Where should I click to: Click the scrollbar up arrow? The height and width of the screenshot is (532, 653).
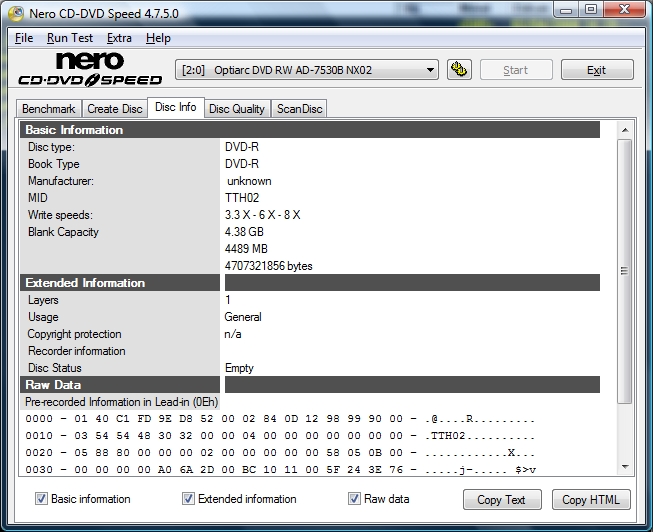pos(625,130)
